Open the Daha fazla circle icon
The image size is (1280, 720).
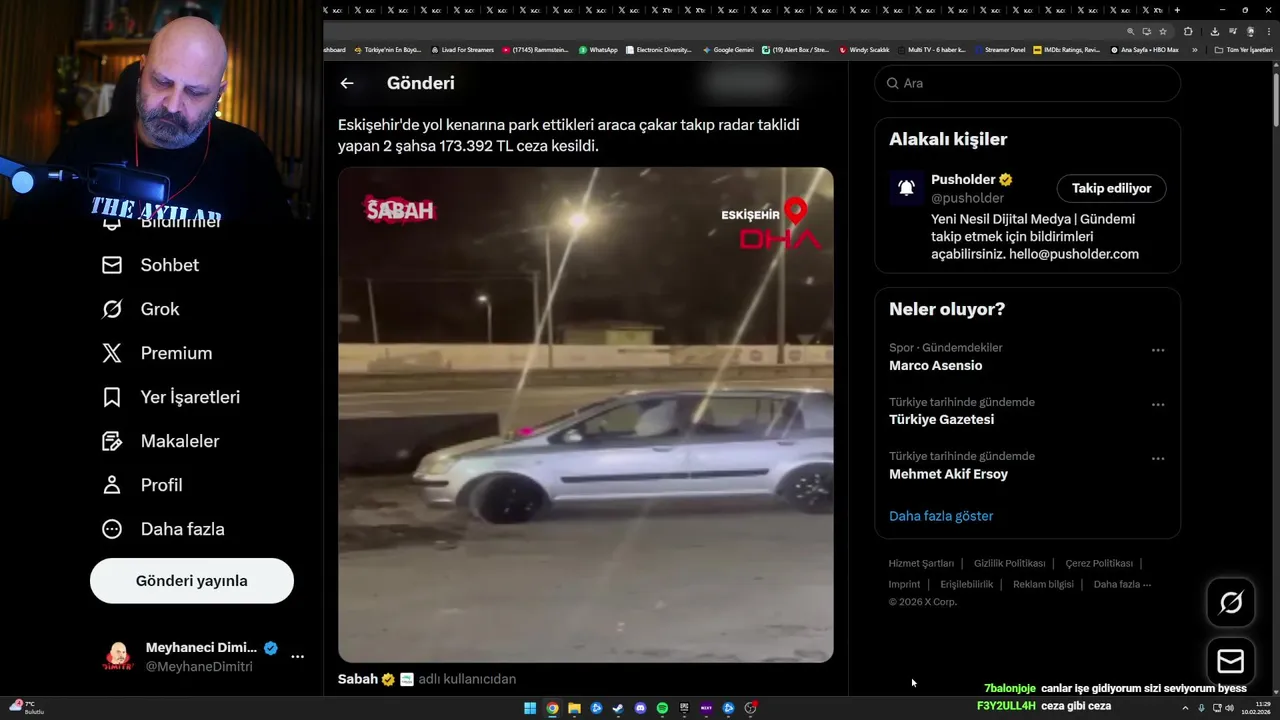(112, 529)
